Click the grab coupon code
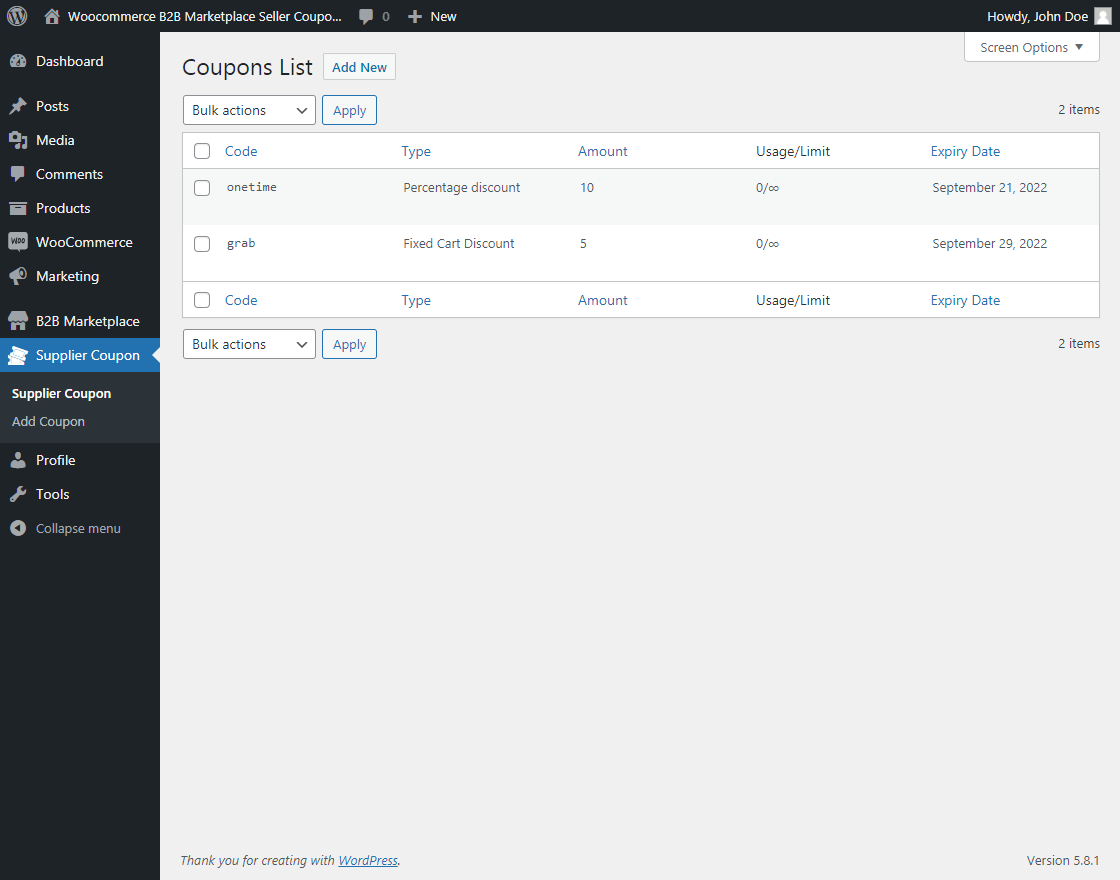The width and height of the screenshot is (1120, 880). coord(241,244)
